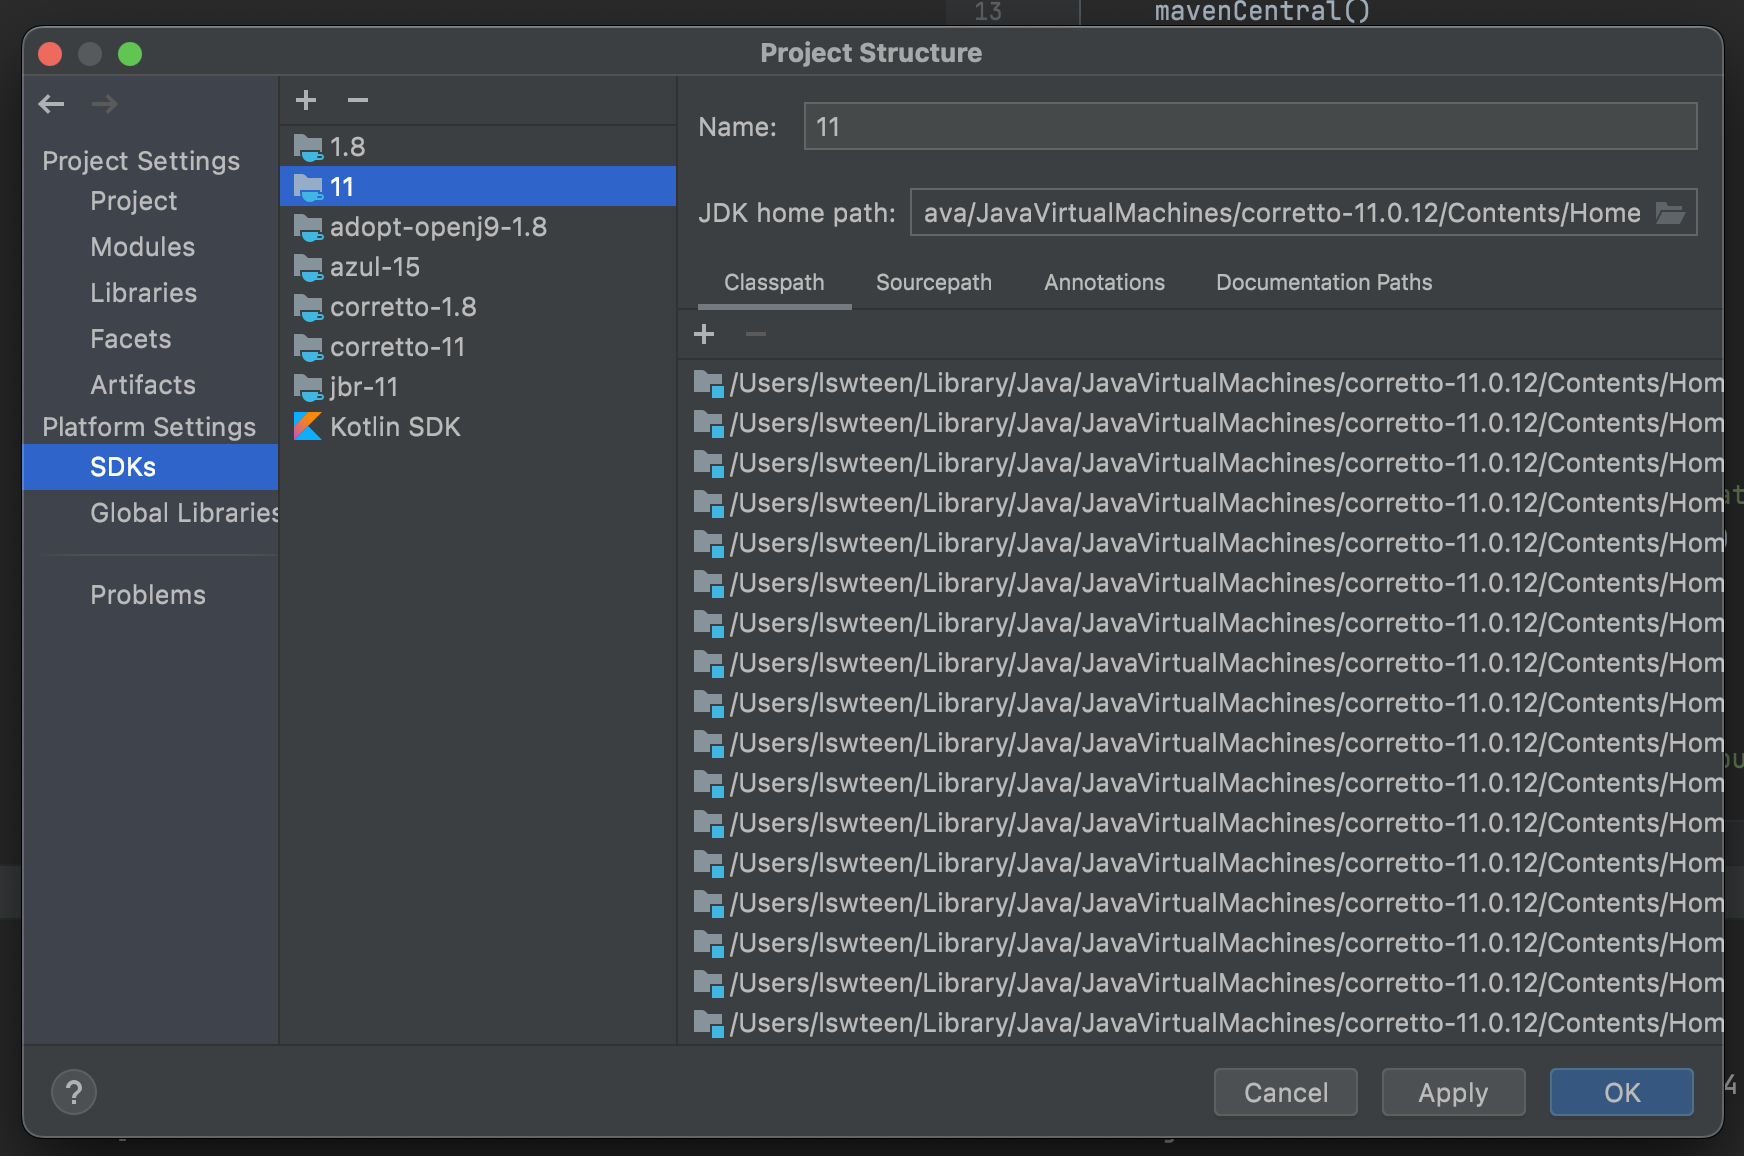Viewport: 1744px width, 1156px height.
Task: Select corretto-1.8 SDK
Action: pos(478,307)
